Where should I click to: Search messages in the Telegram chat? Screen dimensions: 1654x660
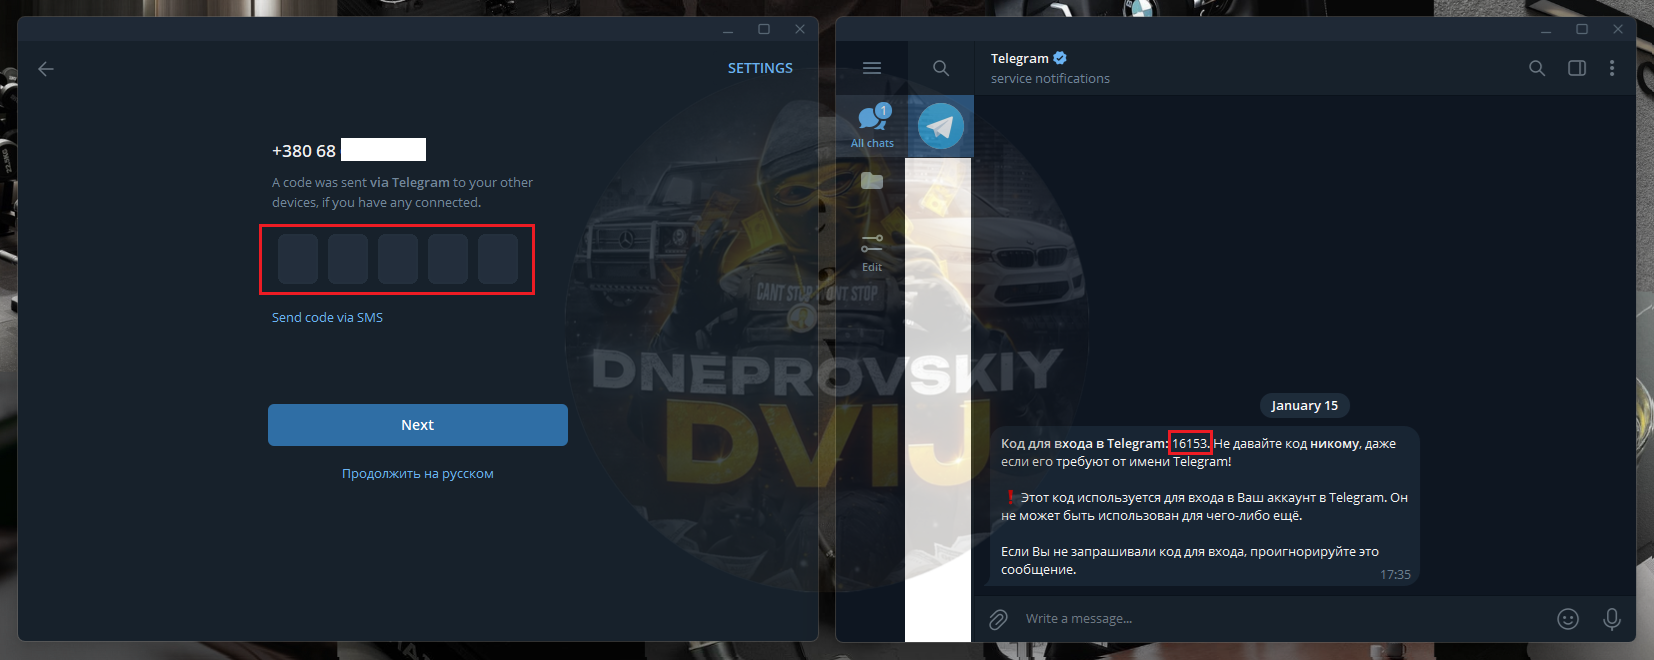pyautogui.click(x=1537, y=68)
